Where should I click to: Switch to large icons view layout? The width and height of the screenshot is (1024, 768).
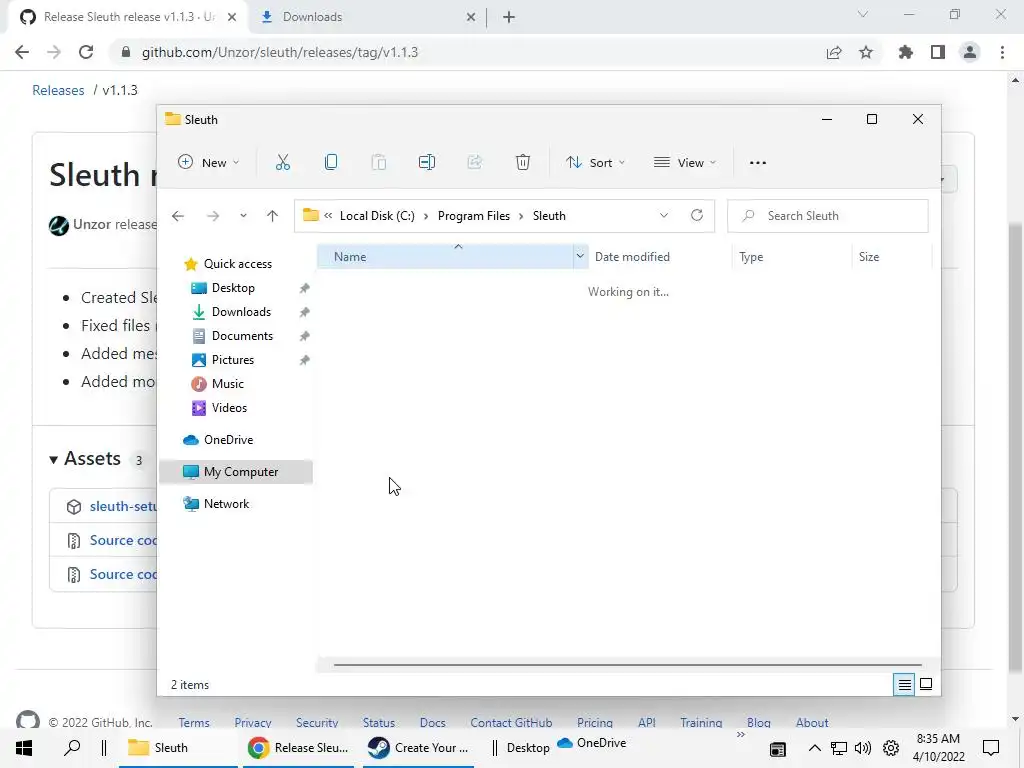(926, 684)
